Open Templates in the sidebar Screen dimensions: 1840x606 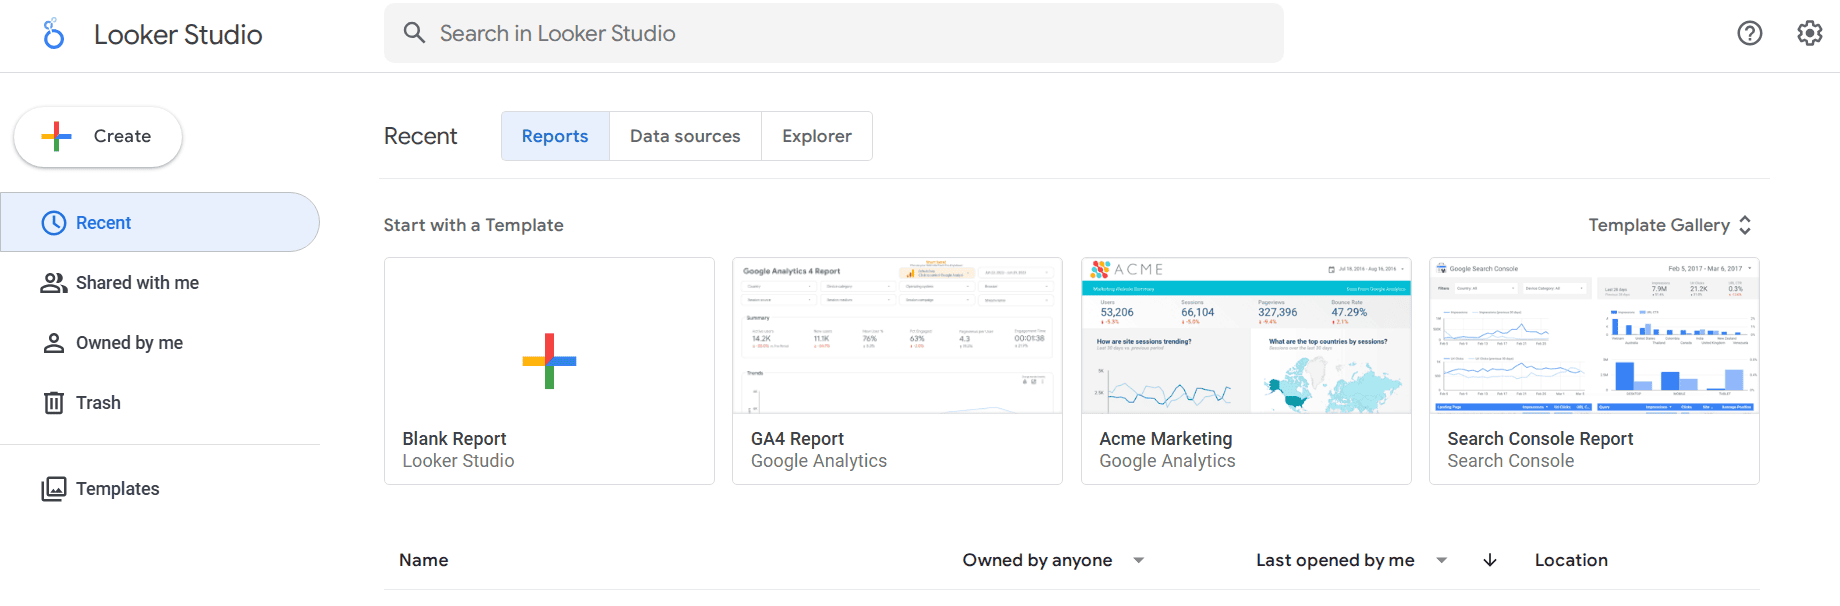(x=160, y=489)
